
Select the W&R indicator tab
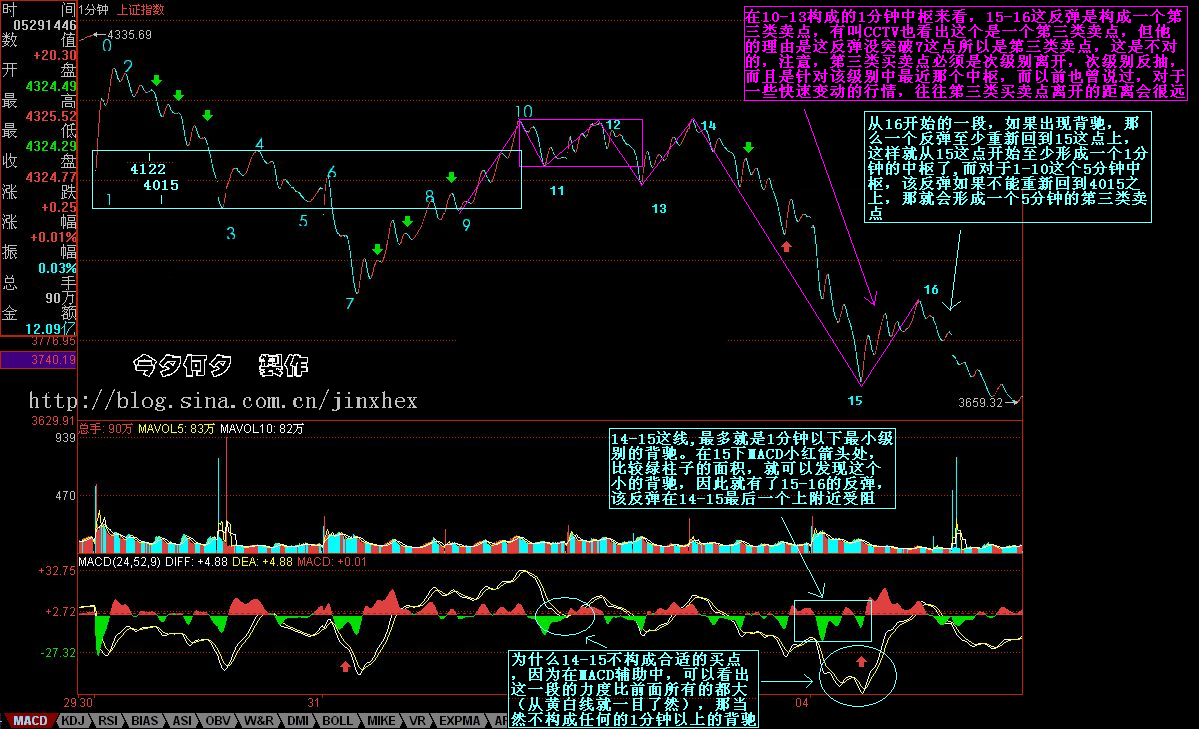[259, 720]
